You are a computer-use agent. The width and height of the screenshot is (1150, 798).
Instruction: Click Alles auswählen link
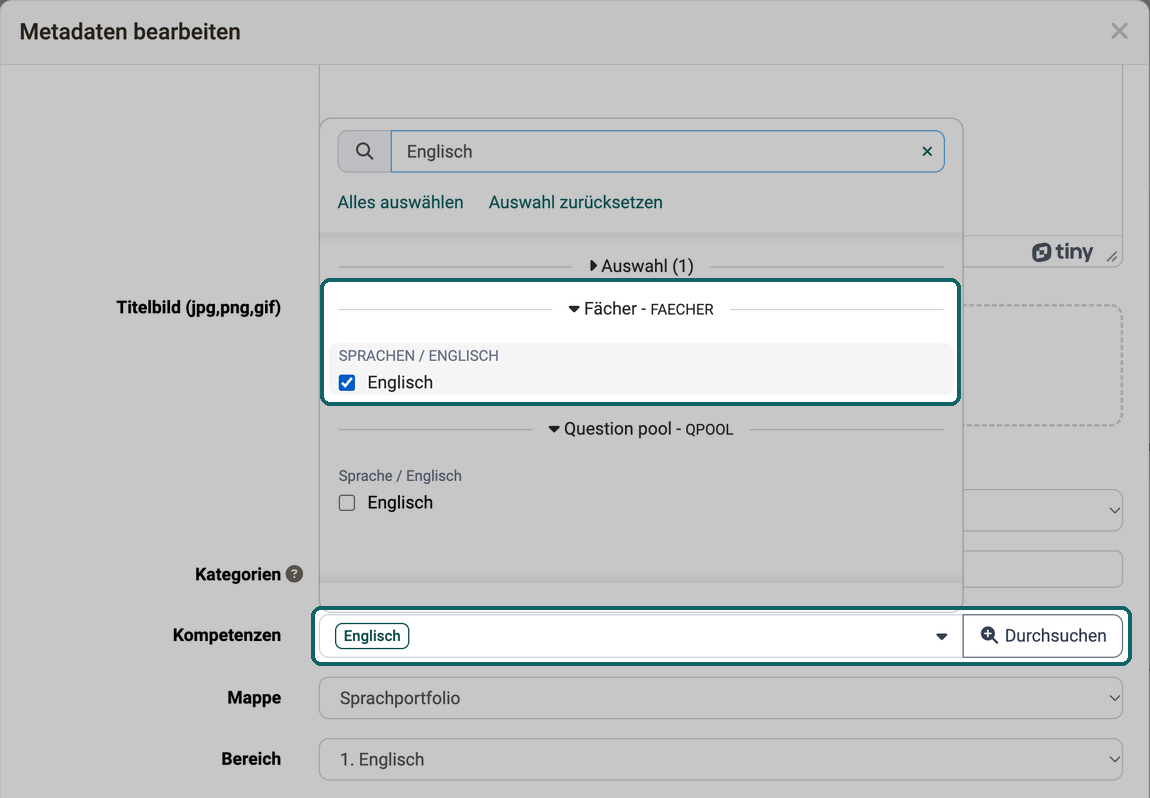(x=400, y=202)
